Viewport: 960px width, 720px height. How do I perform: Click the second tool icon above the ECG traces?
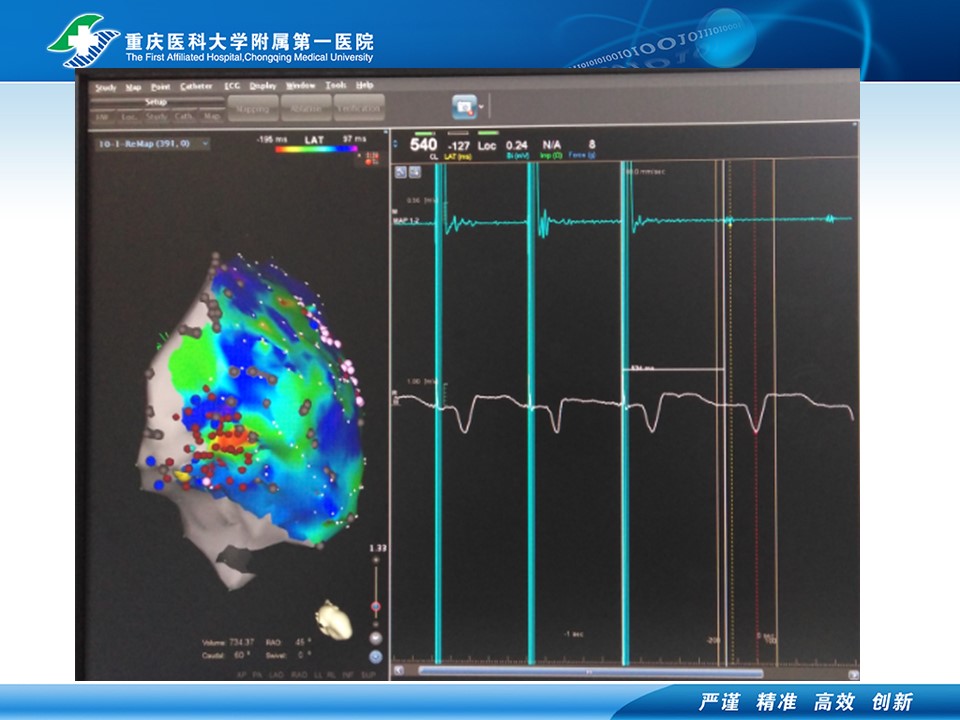coord(414,172)
